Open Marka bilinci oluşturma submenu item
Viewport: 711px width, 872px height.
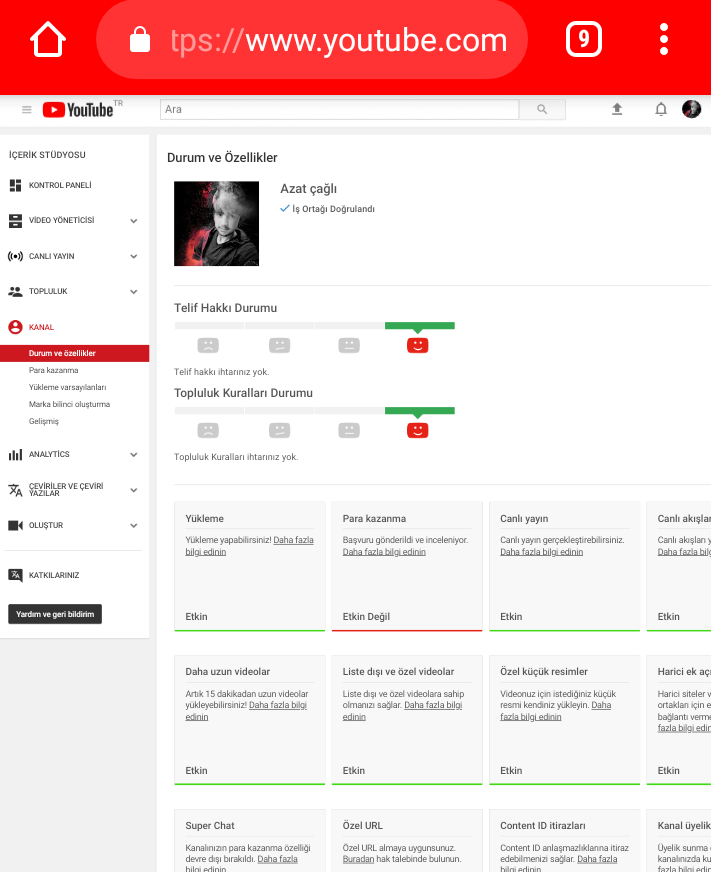click(70, 404)
